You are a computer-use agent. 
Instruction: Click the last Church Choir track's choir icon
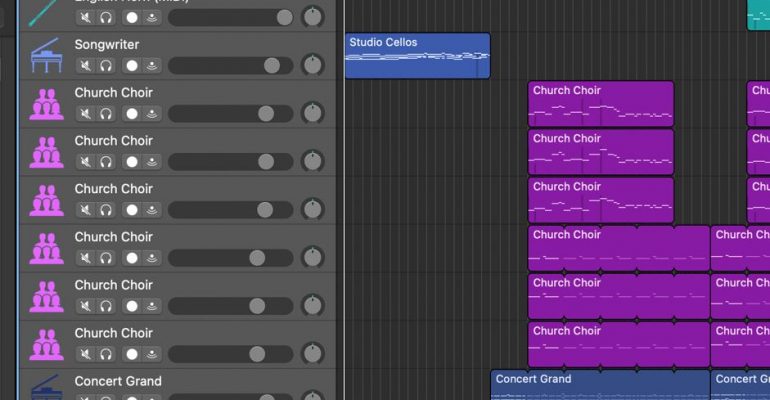[46, 344]
